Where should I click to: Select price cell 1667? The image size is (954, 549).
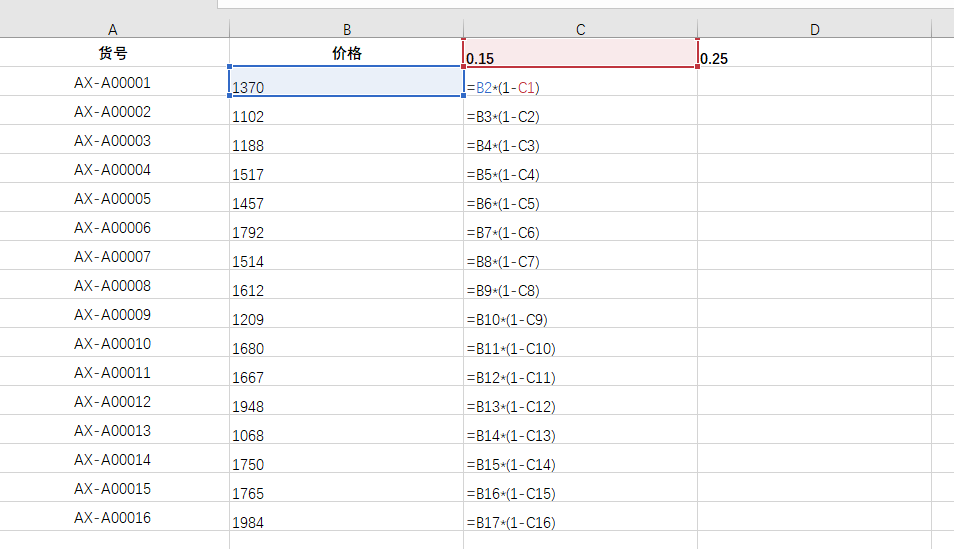[347, 372]
